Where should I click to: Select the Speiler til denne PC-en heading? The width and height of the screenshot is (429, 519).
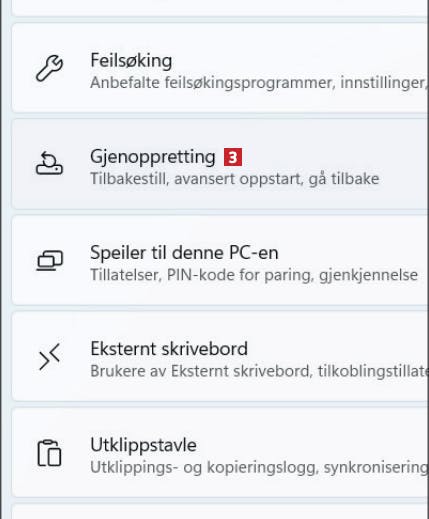[x=184, y=253]
